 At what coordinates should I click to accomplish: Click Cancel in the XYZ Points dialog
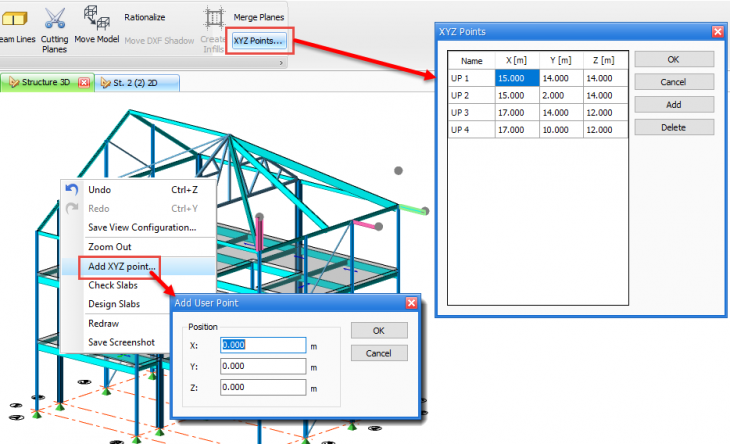click(674, 82)
